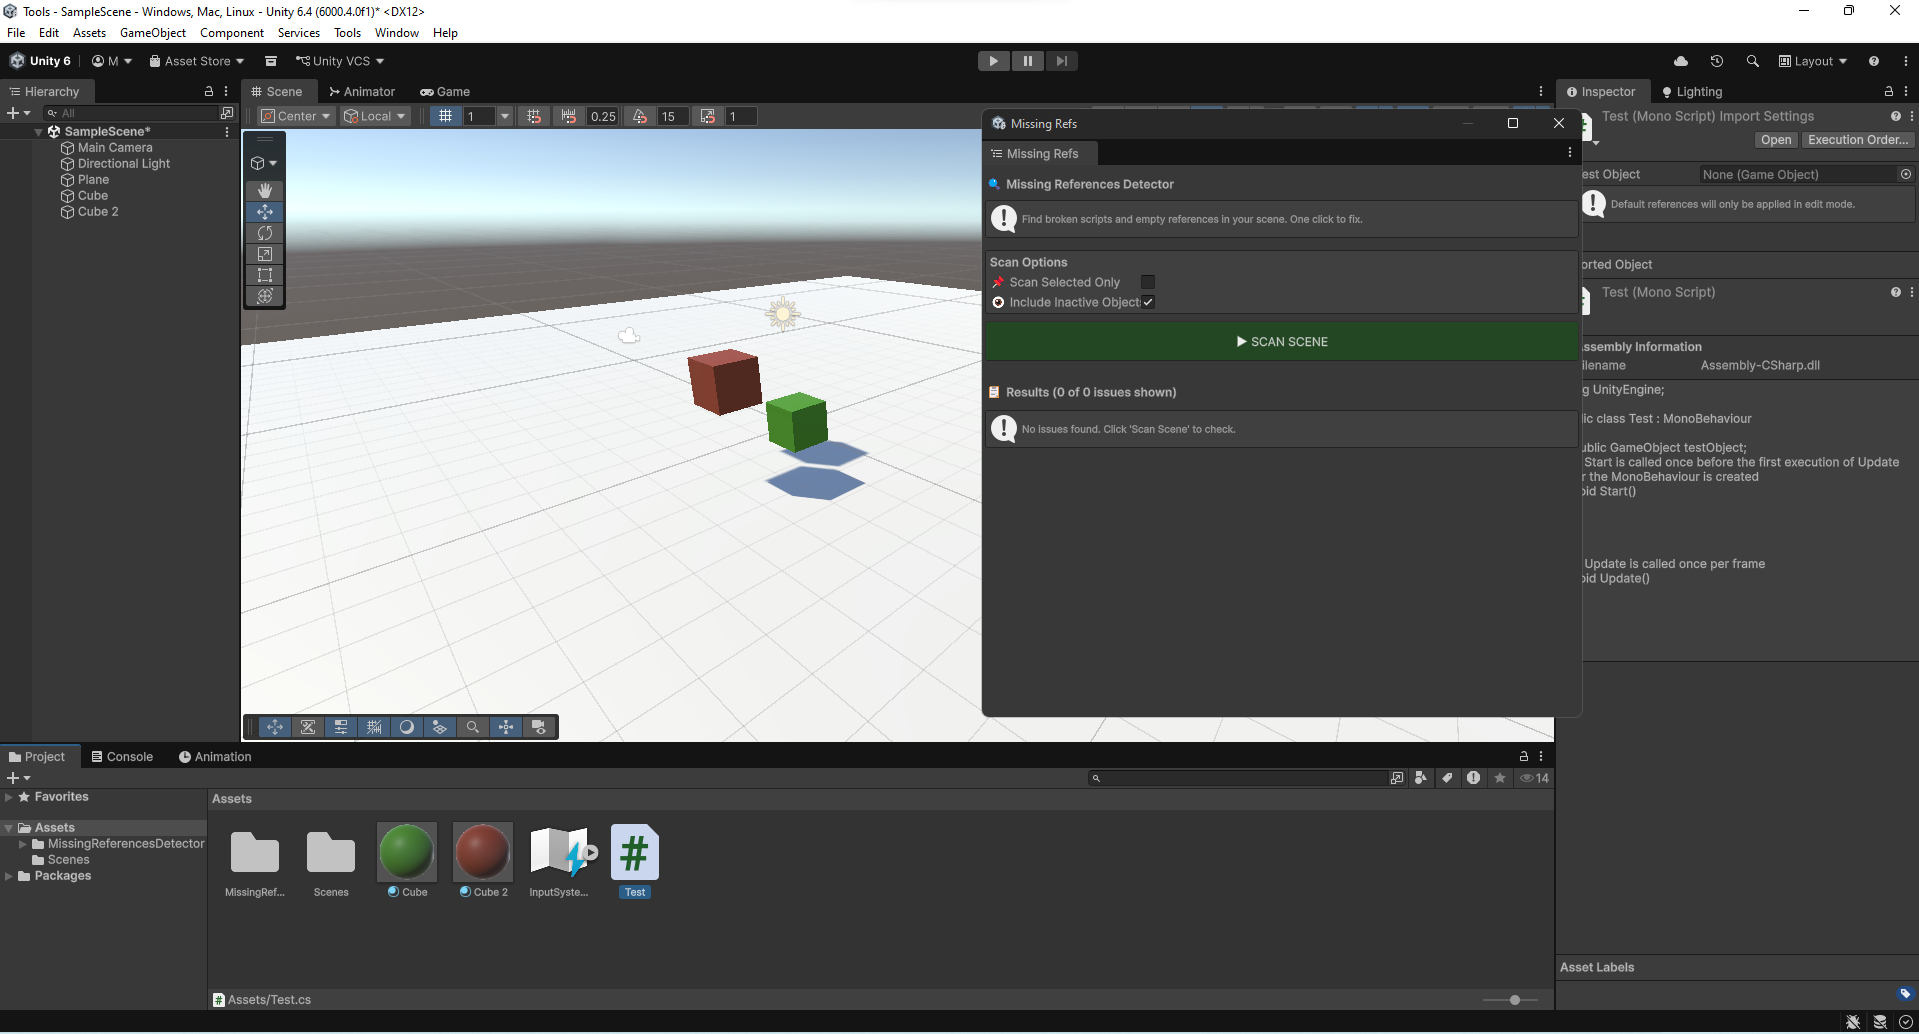The height and width of the screenshot is (1034, 1919).
Task: Enable Scan Selected Only checkbox
Action: pos(1148,282)
